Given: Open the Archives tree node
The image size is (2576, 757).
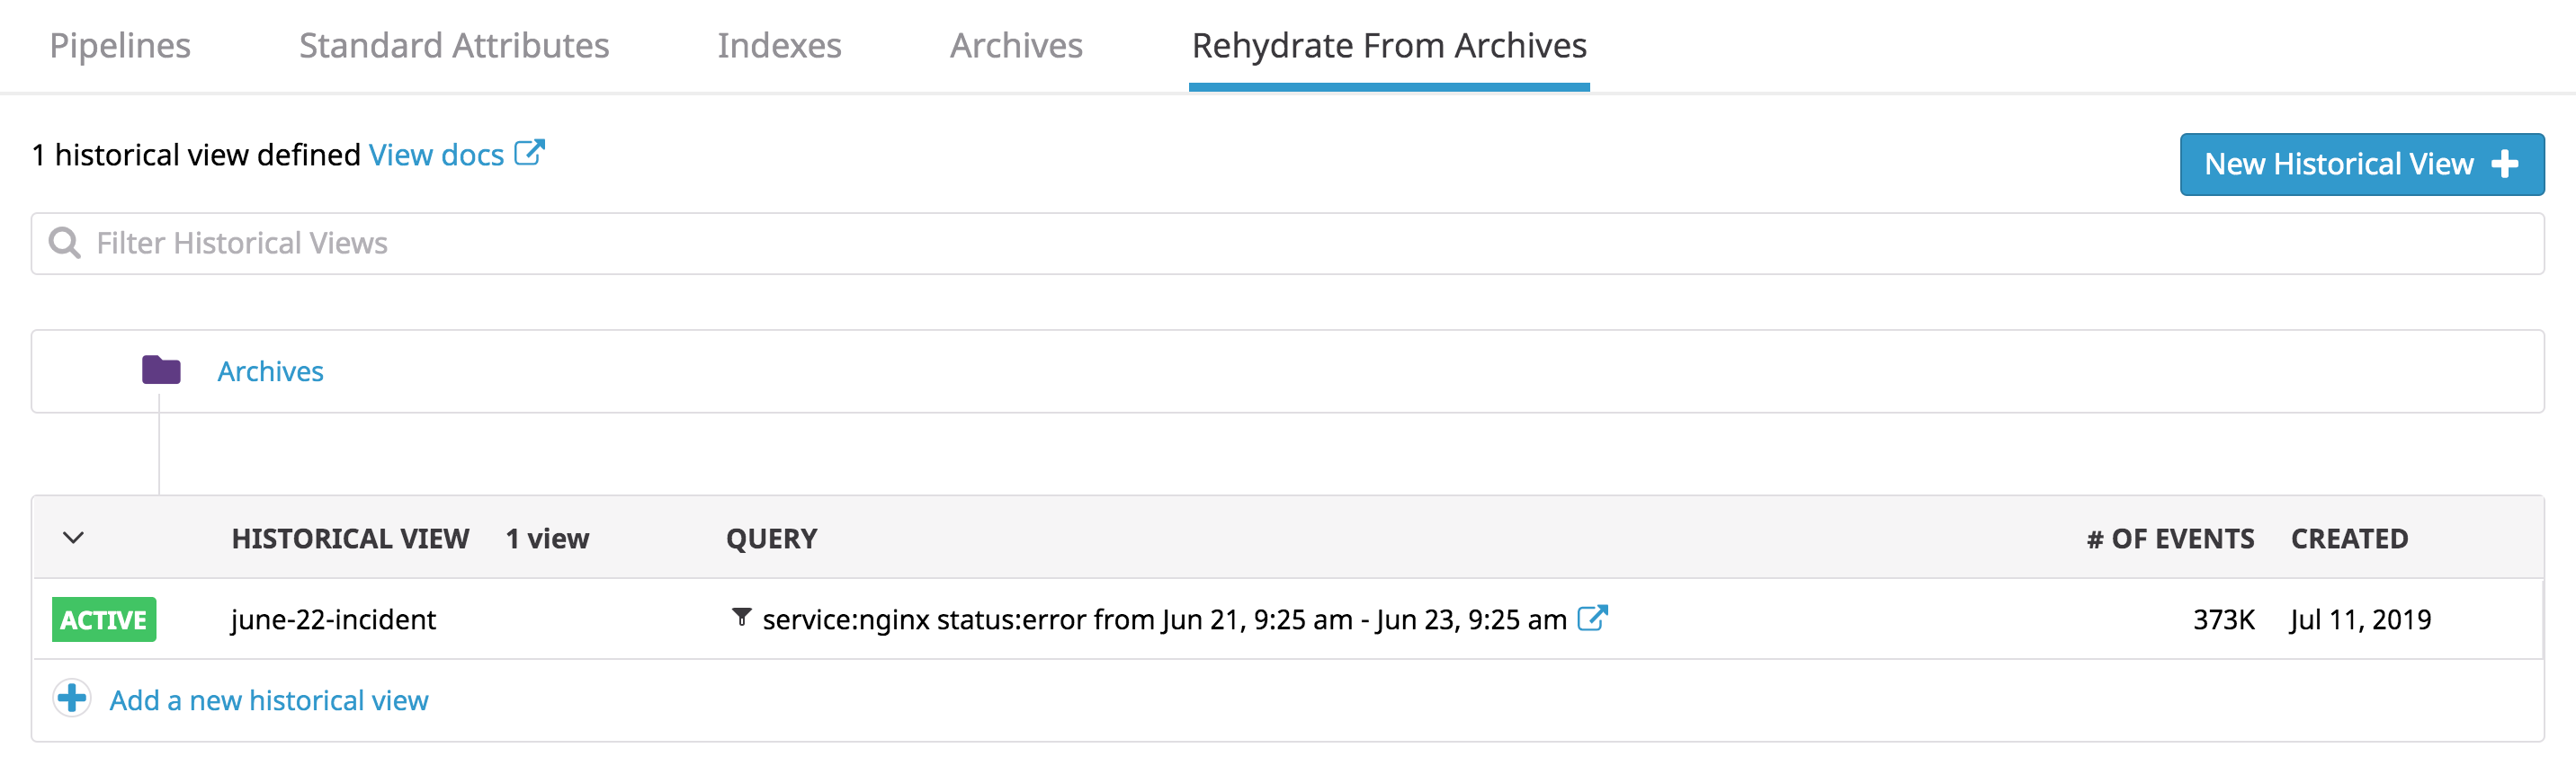Looking at the screenshot, I should (x=270, y=370).
